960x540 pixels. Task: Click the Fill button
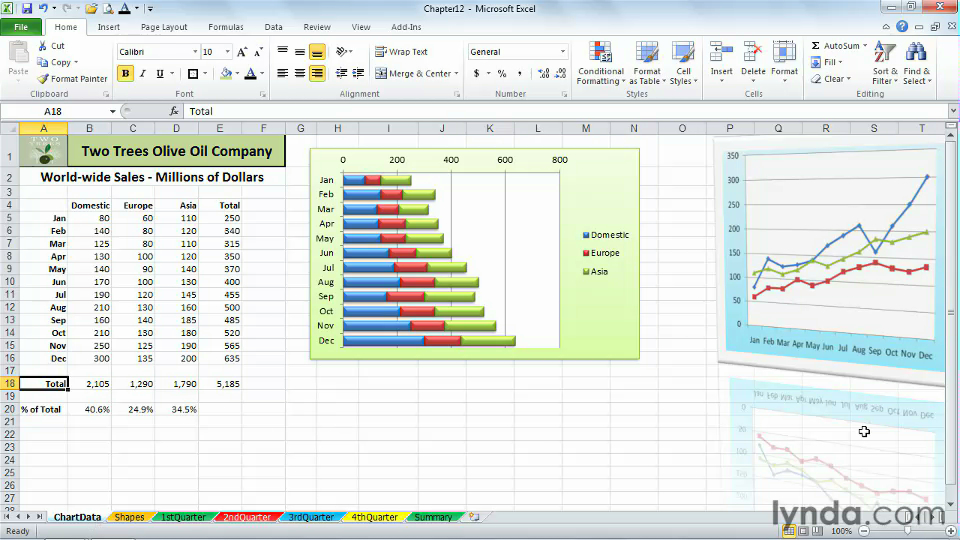pyautogui.click(x=827, y=62)
